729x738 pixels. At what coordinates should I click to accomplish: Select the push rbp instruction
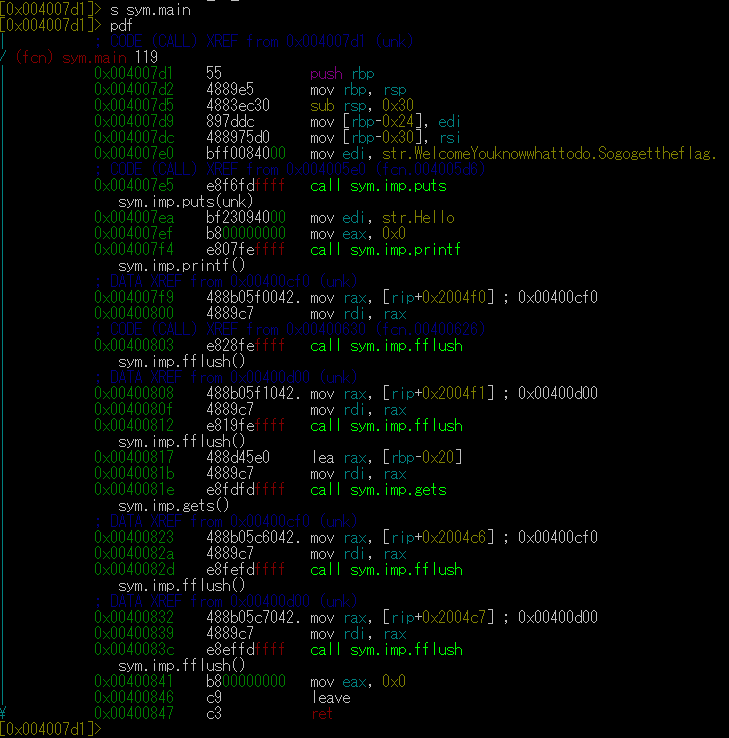tap(342, 74)
